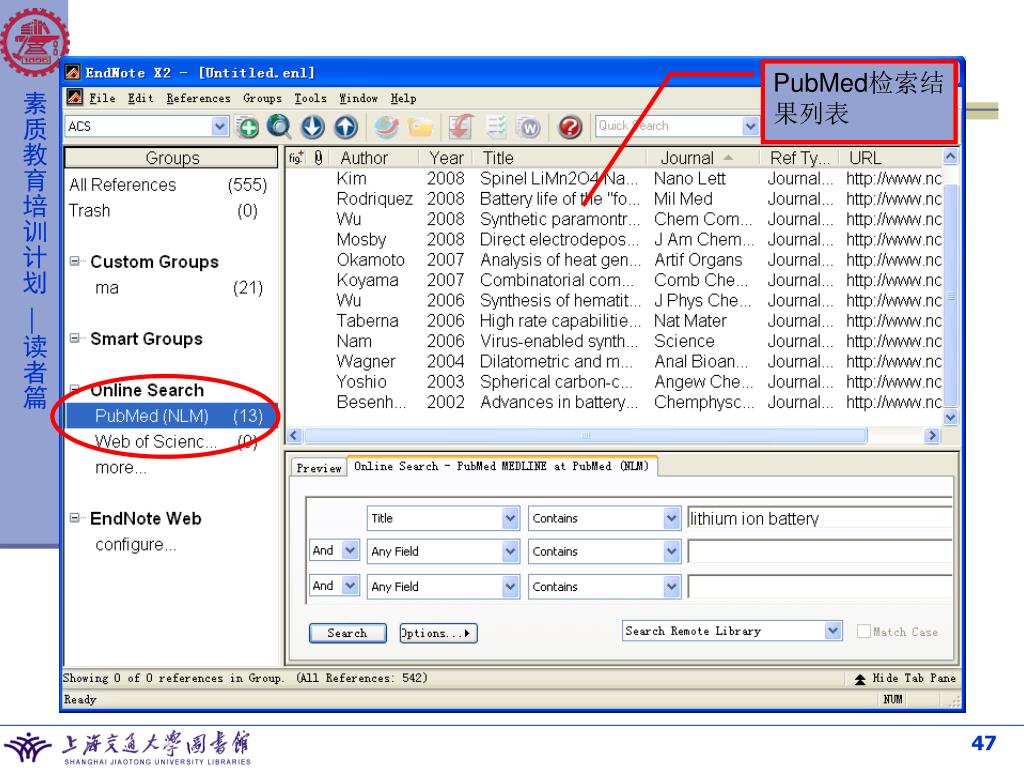Select the Web of Science group

coord(172,441)
